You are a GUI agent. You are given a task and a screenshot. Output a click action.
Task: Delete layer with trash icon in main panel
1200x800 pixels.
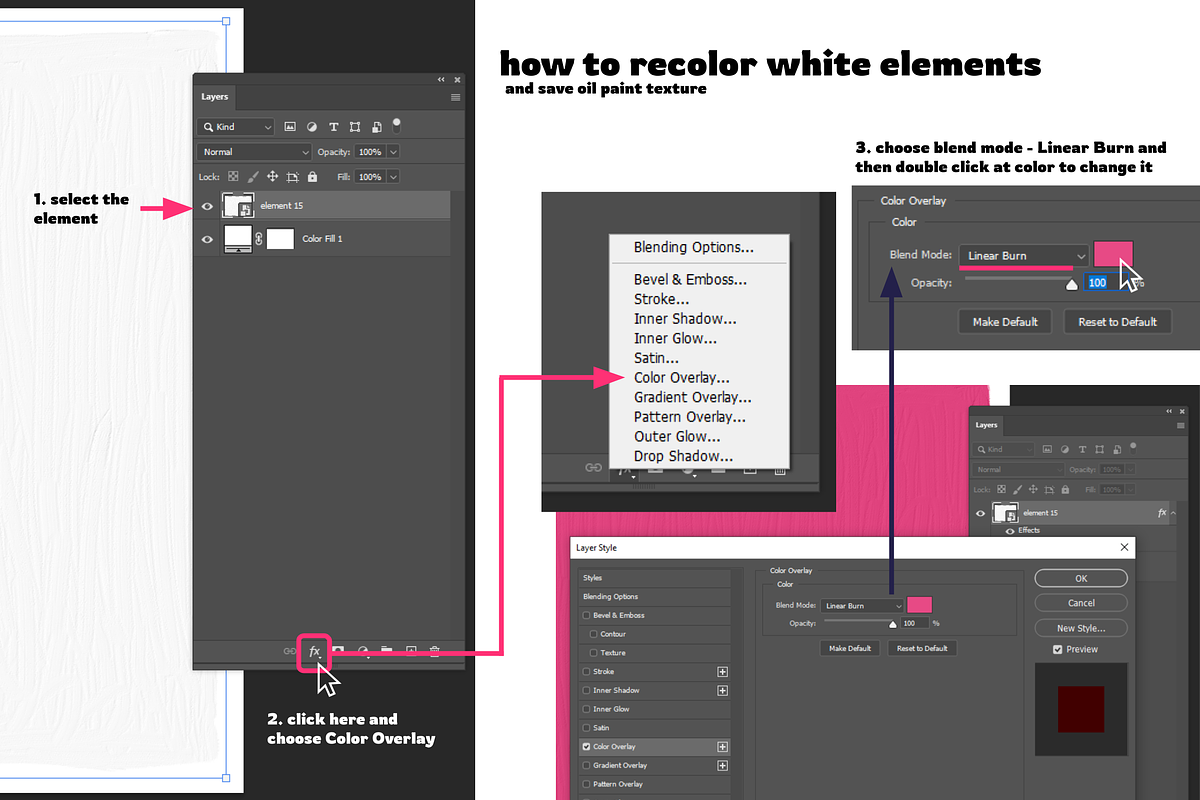pyautogui.click(x=434, y=651)
